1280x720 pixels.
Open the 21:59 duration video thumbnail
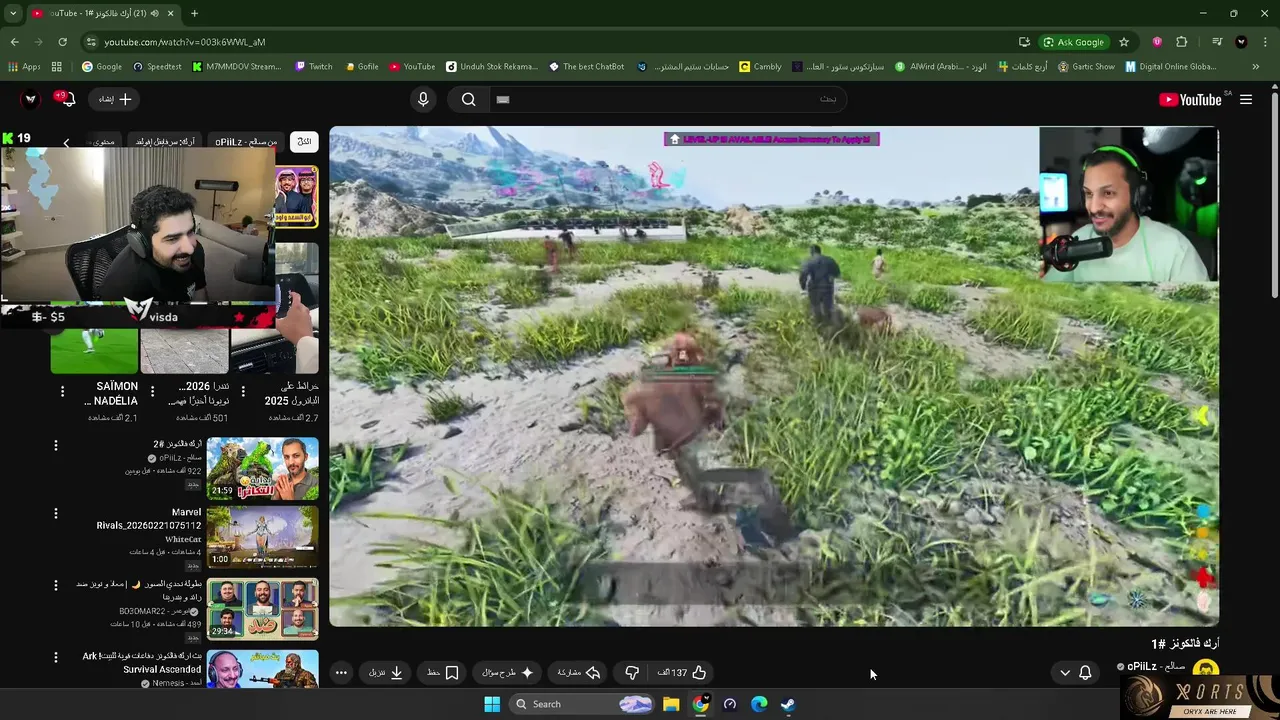(x=262, y=468)
